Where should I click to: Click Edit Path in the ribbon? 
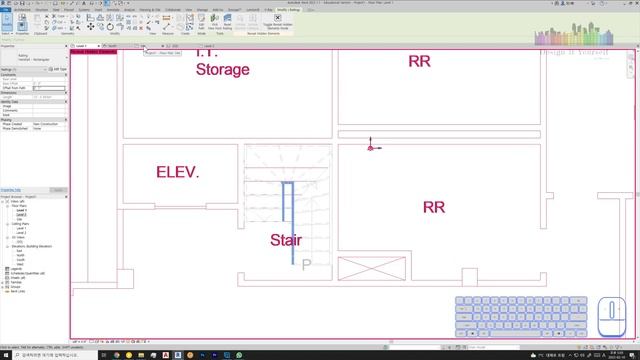click(201, 22)
